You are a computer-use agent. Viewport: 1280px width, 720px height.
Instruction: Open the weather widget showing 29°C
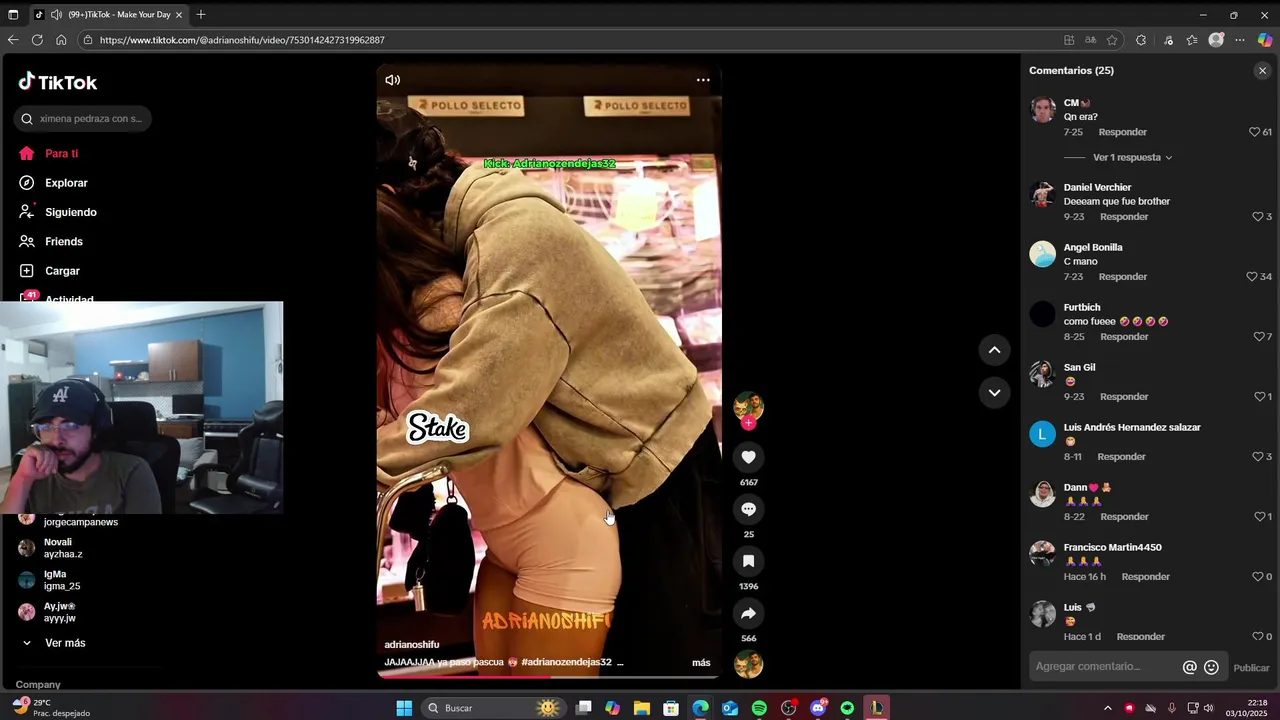50,708
